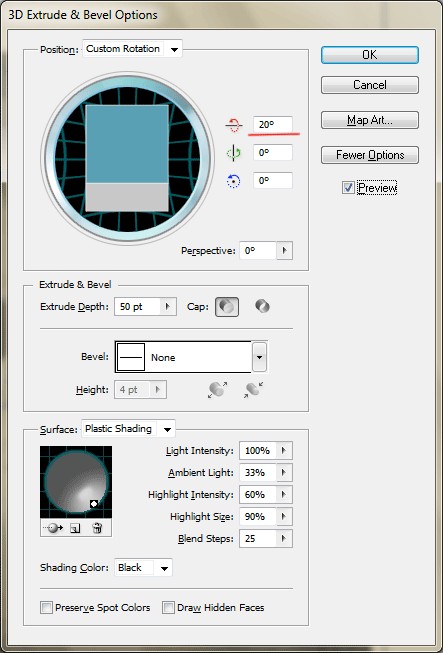Open the Map Art dialog

click(370, 120)
